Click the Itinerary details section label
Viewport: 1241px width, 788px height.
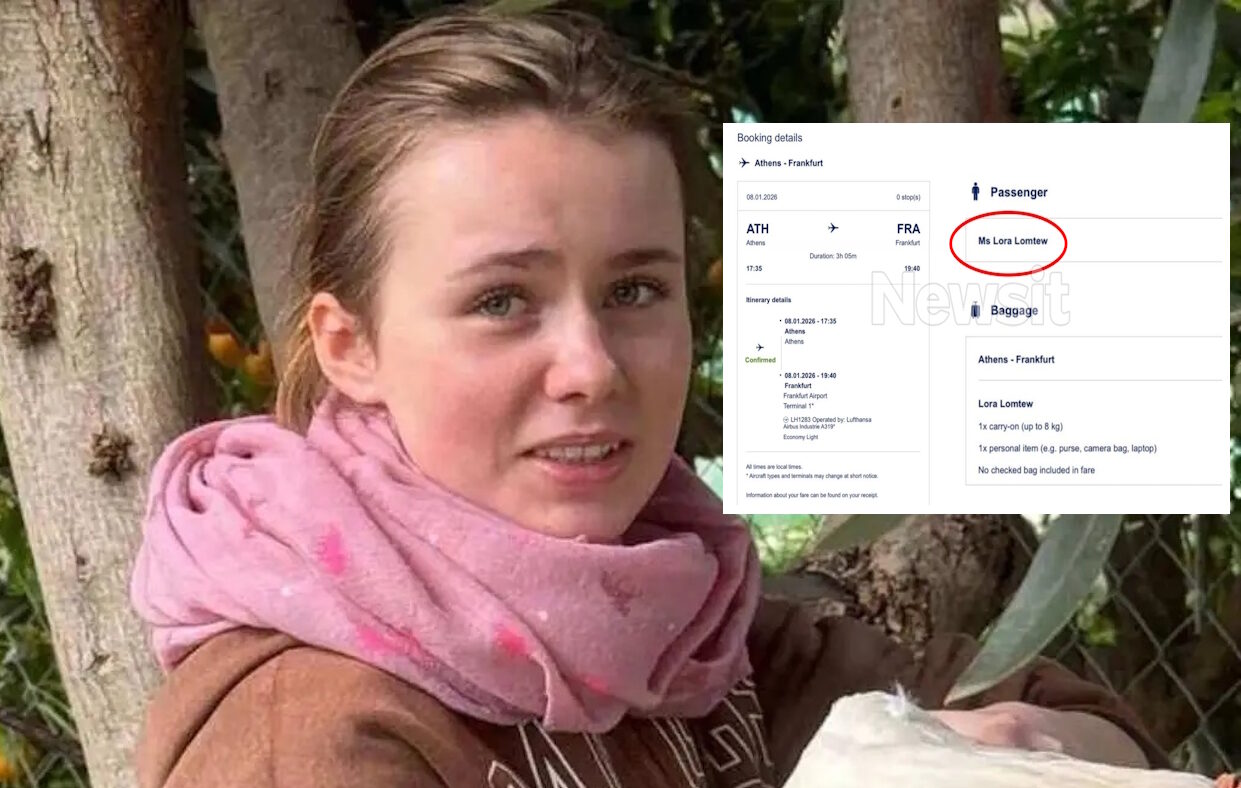coord(768,300)
